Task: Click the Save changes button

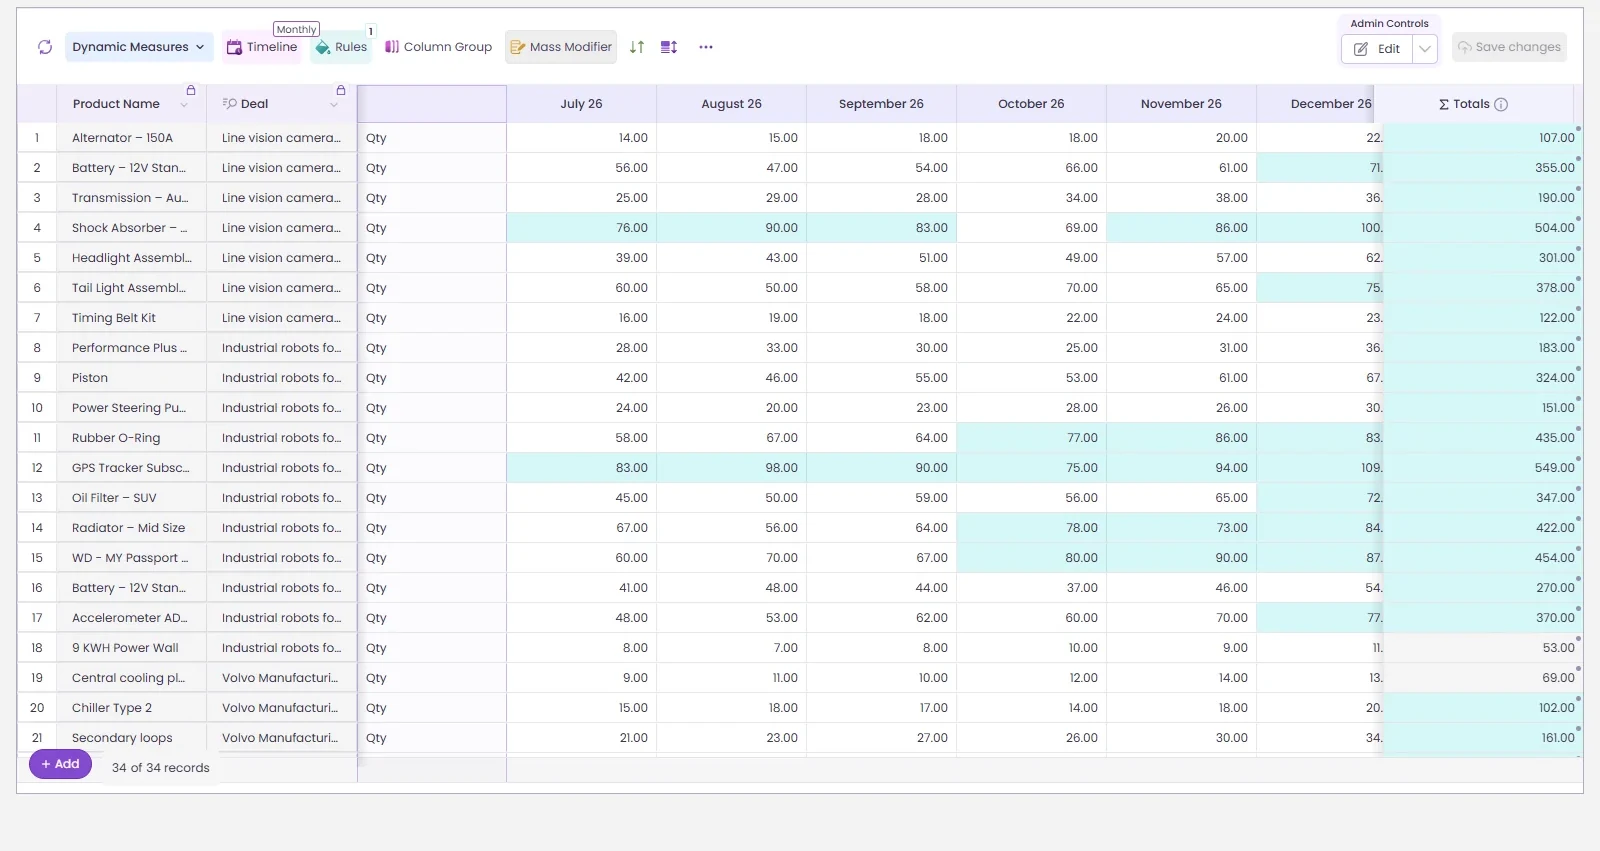Action: [x=1509, y=47]
